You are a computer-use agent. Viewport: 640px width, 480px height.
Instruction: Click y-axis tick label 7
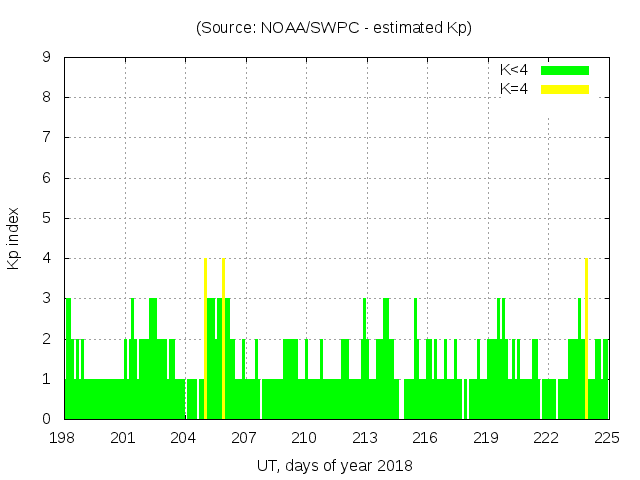(46, 138)
